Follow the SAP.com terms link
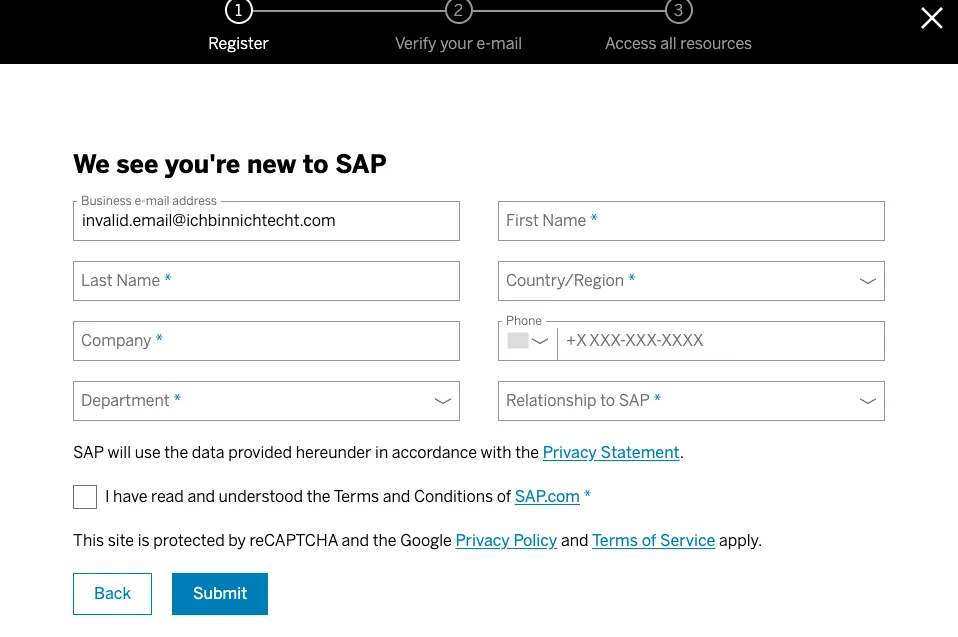Image resolution: width=958 pixels, height=637 pixels. tap(547, 497)
